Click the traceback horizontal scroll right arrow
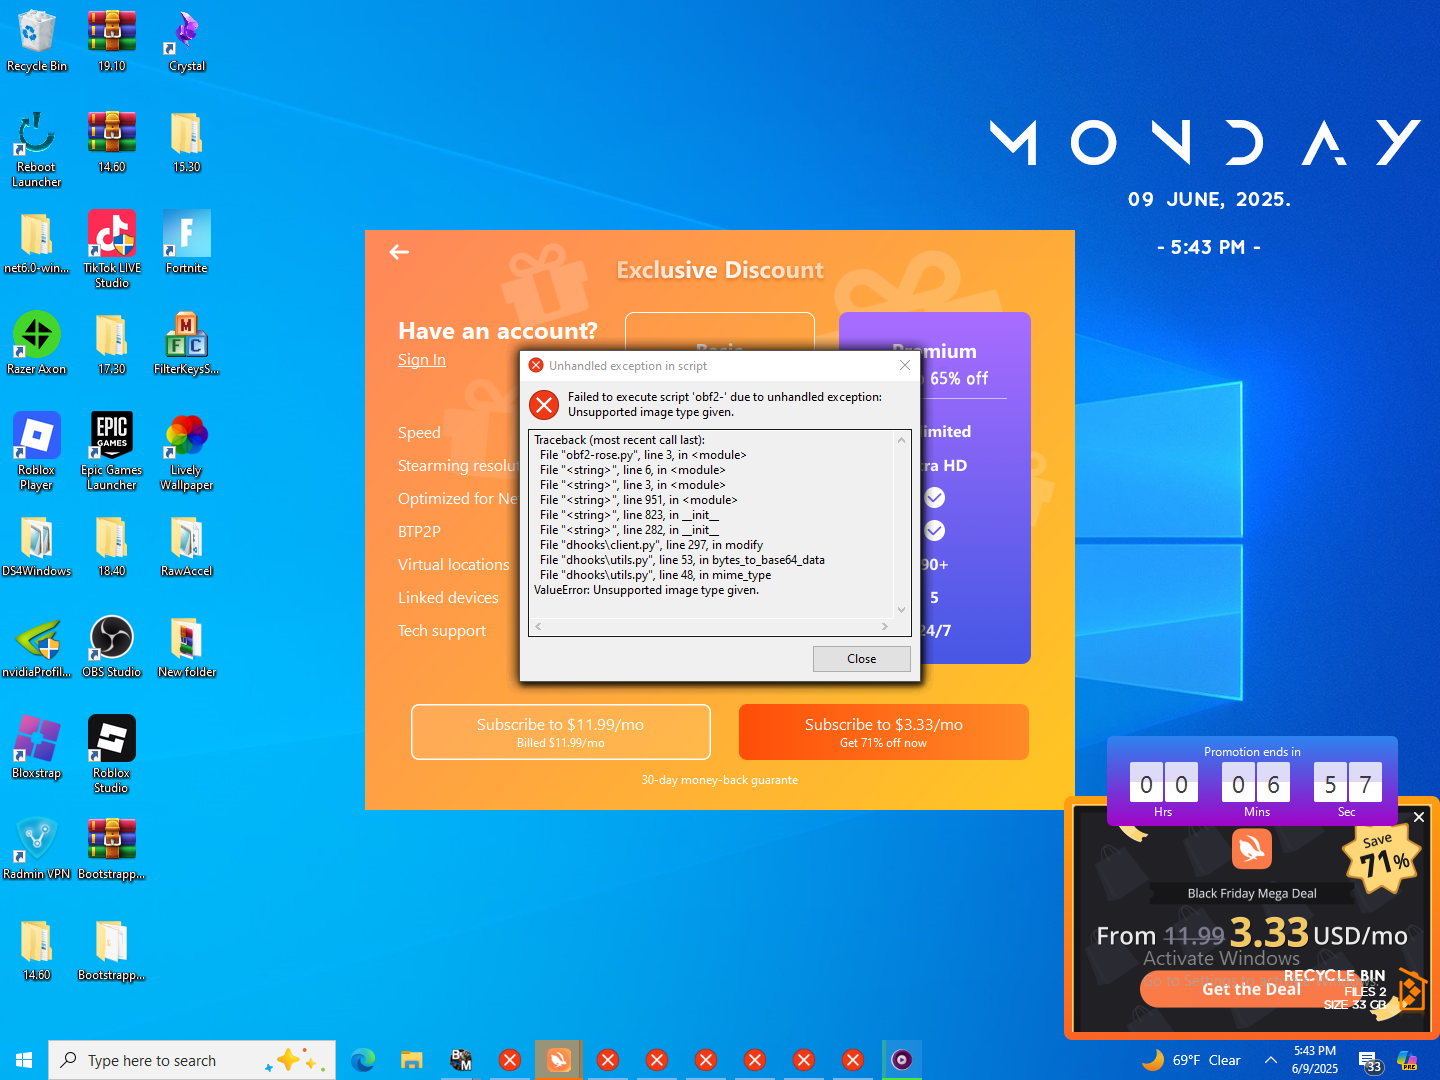This screenshot has height=1080, width=1440. 884,626
